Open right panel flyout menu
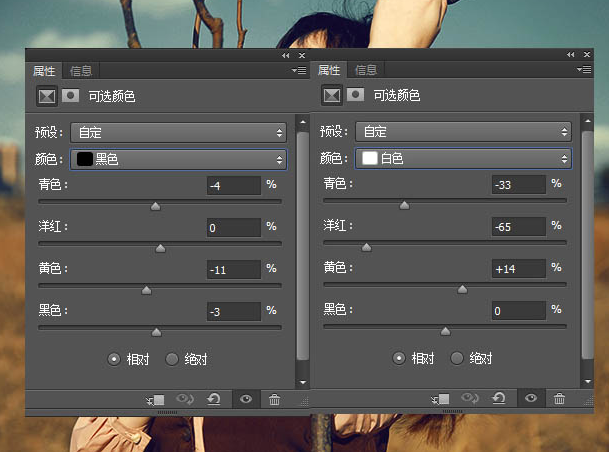The image size is (609, 452). (x=584, y=70)
